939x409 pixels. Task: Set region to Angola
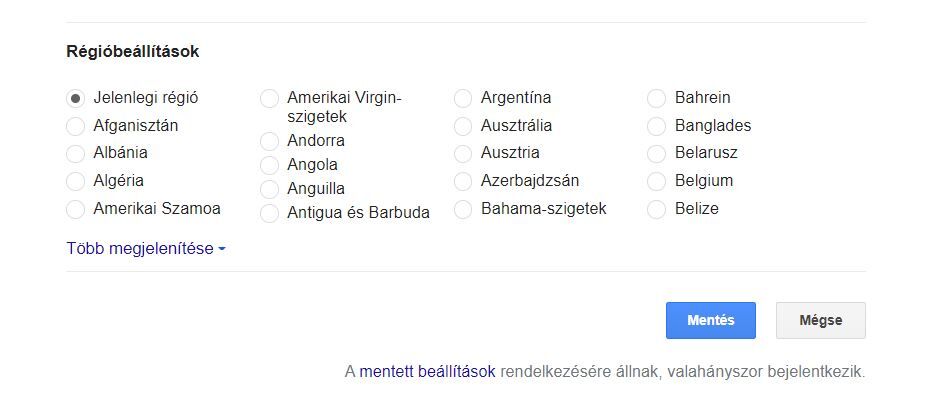[x=269, y=165]
